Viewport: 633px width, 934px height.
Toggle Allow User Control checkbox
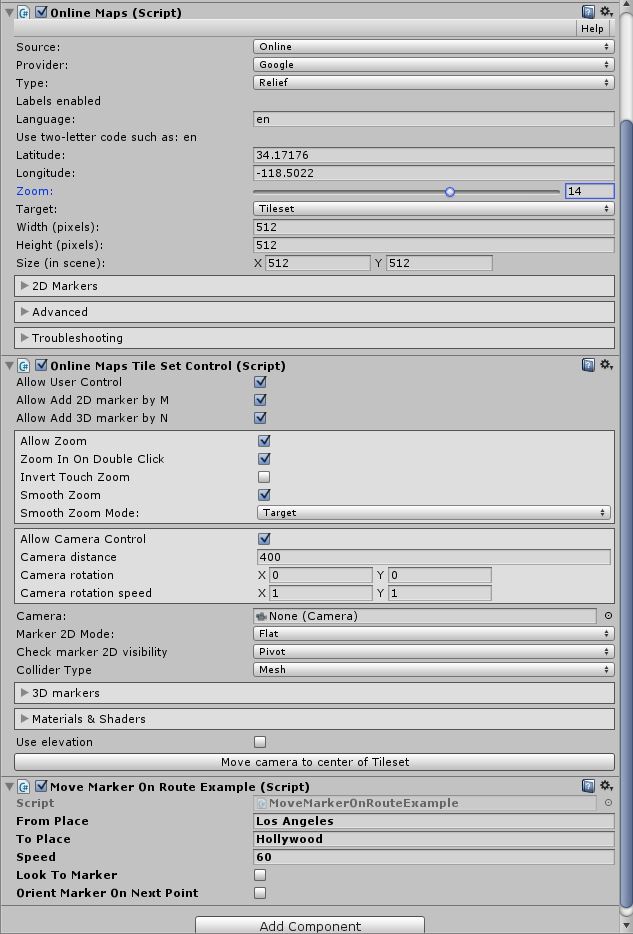pos(260,382)
